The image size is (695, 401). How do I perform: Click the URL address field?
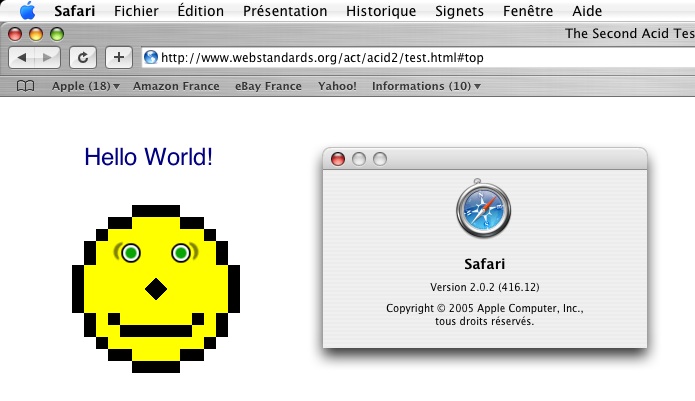[x=418, y=57]
